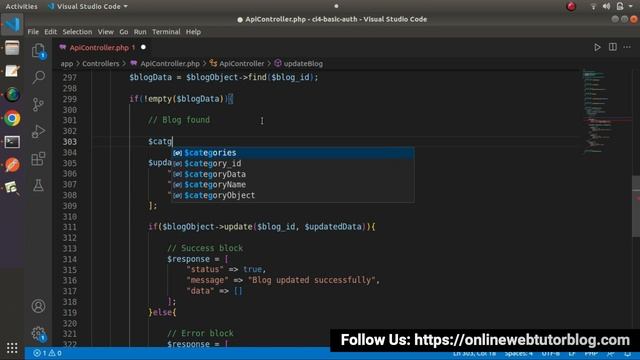The image size is (640, 360).
Task: Click line number 311 in gutter
Action: 69,227
